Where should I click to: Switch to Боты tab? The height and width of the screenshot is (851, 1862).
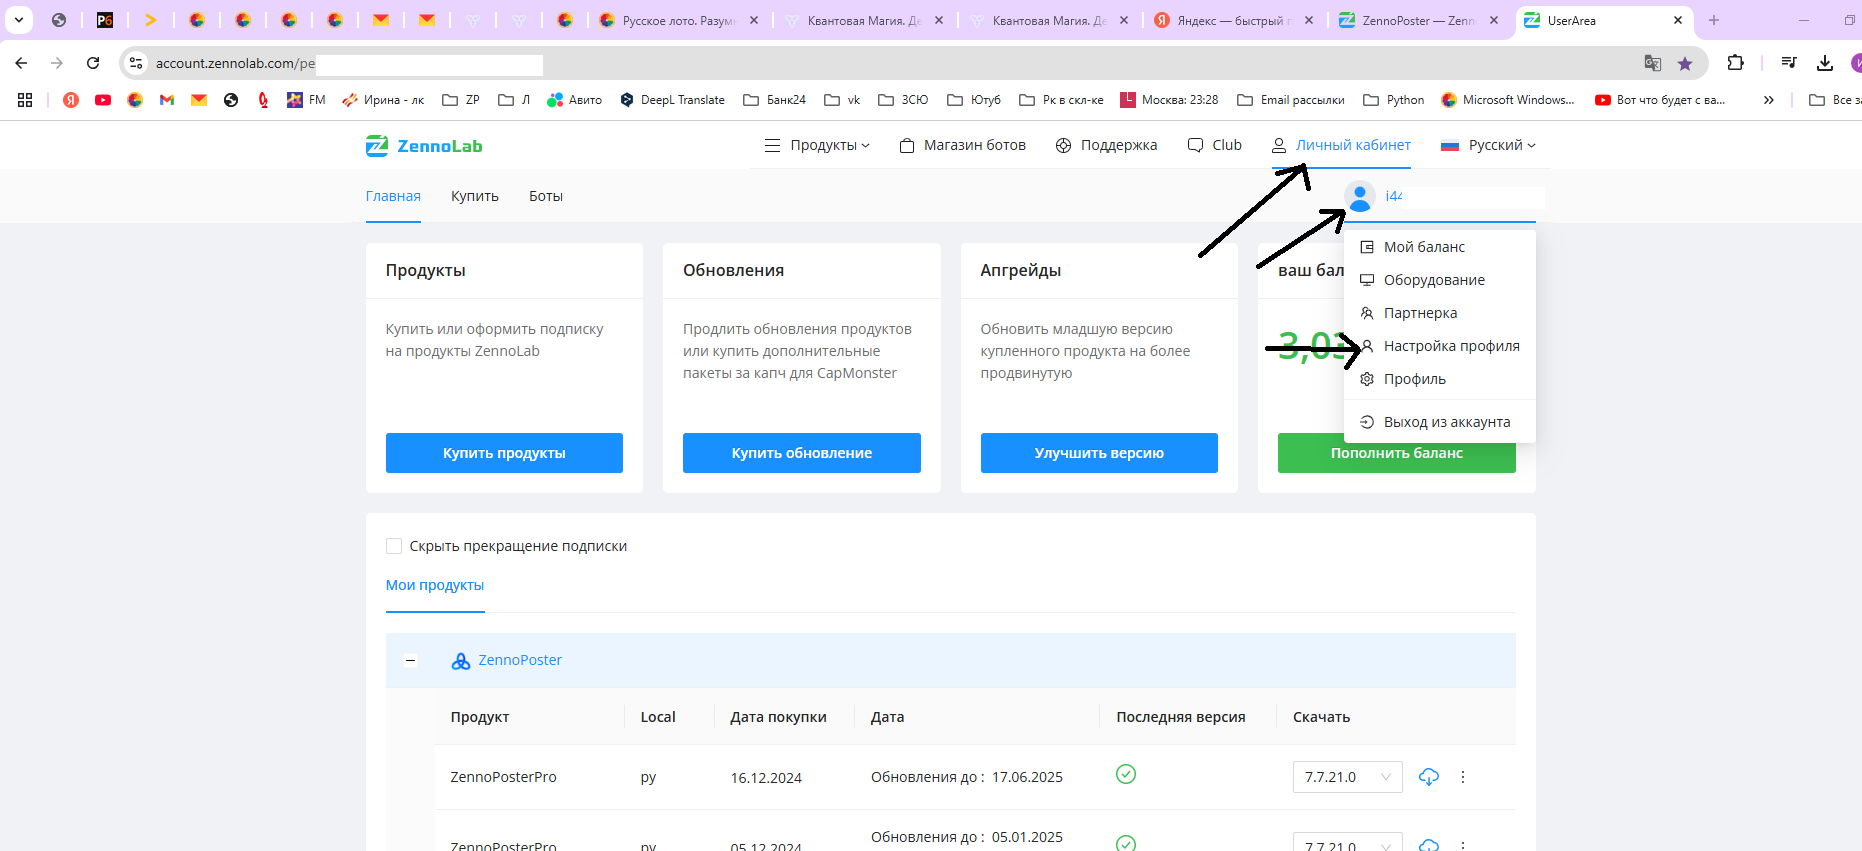click(x=546, y=196)
